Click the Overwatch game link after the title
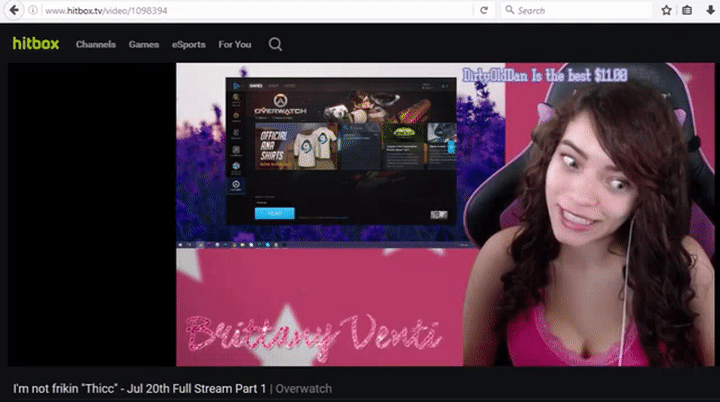The width and height of the screenshot is (720, 402). [303, 388]
